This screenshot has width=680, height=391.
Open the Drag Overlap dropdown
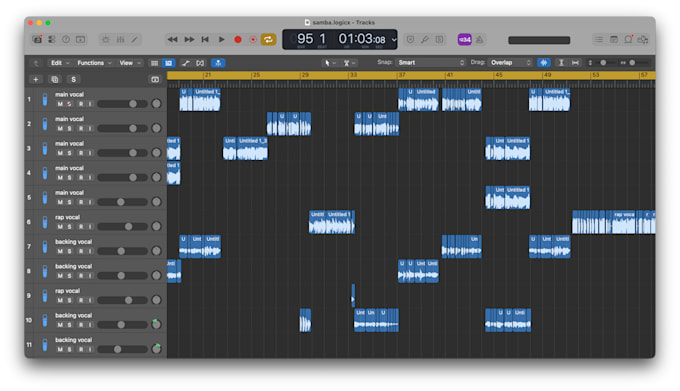pos(510,63)
